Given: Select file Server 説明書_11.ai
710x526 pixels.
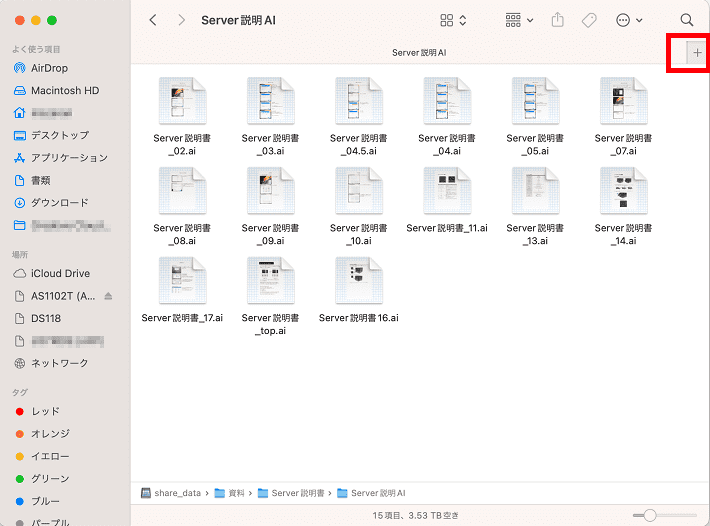Looking at the screenshot, I should pos(447,200).
